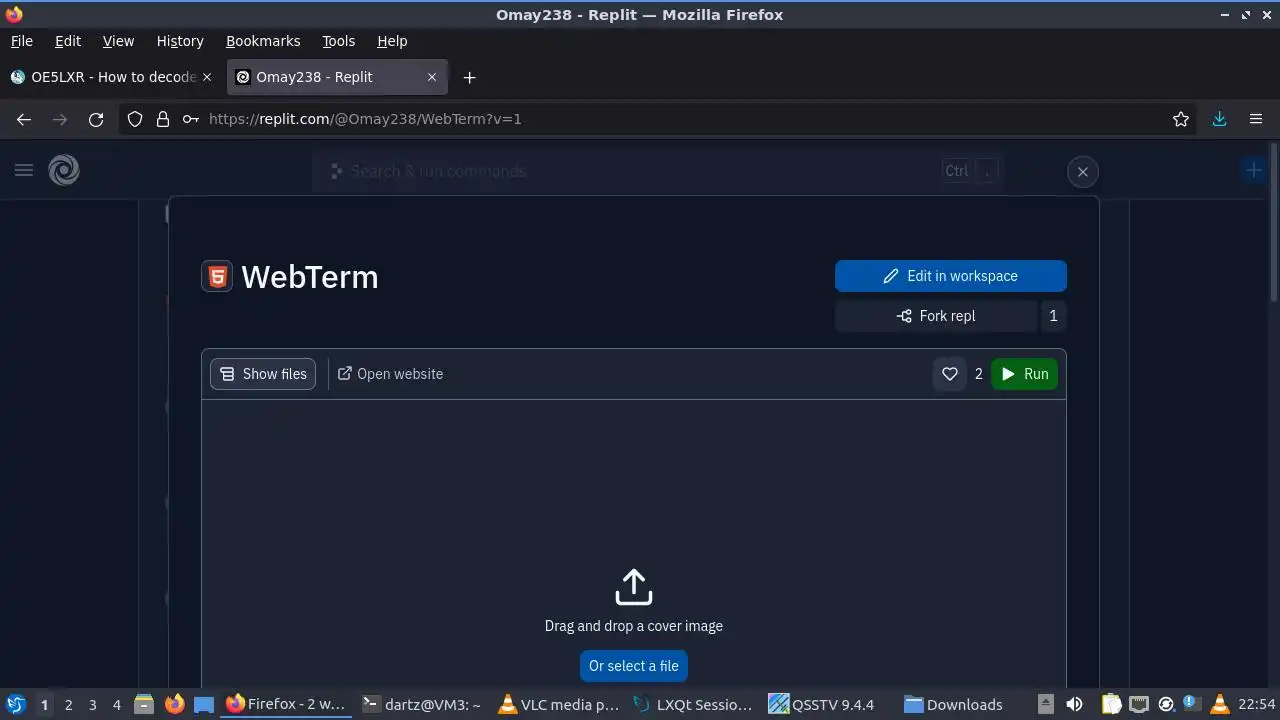Toggle Show files
The image size is (1280, 720).
(263, 374)
